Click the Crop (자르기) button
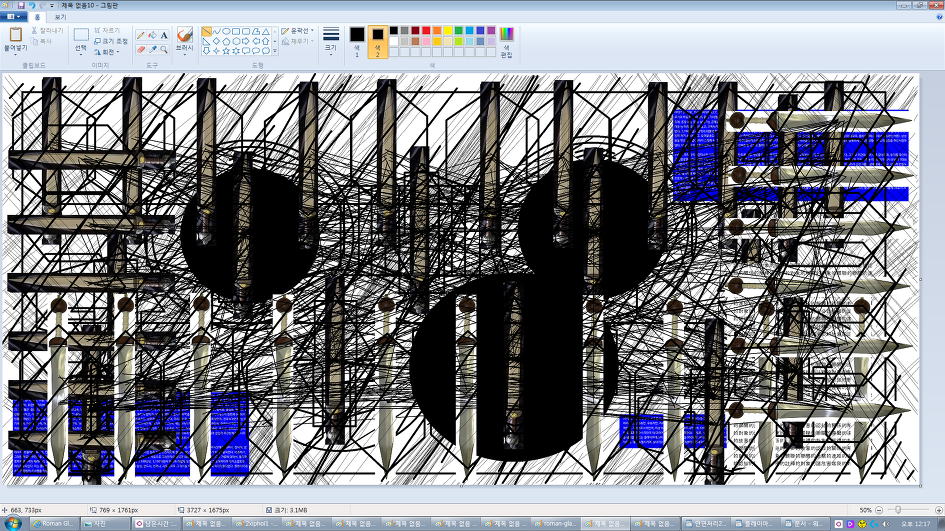The width and height of the screenshot is (945, 531). coord(107,30)
